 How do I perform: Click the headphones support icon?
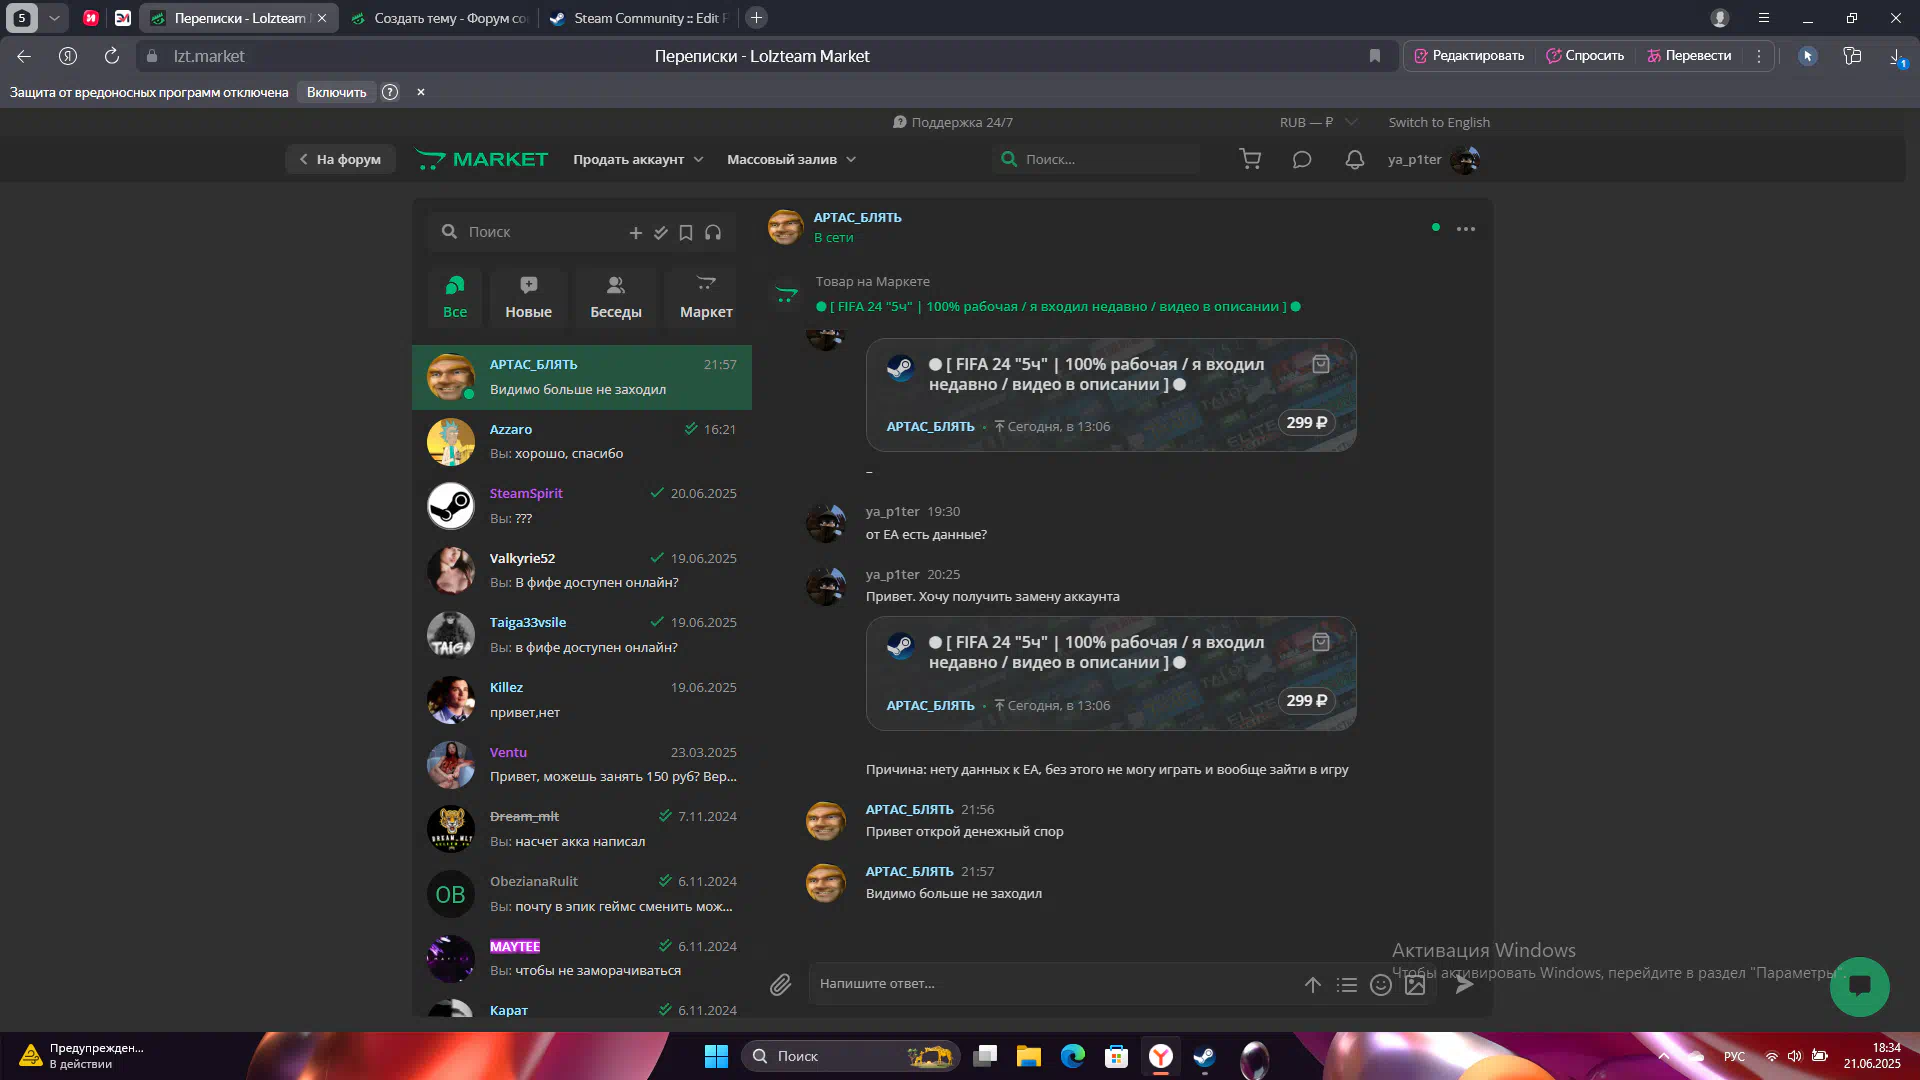coord(713,232)
